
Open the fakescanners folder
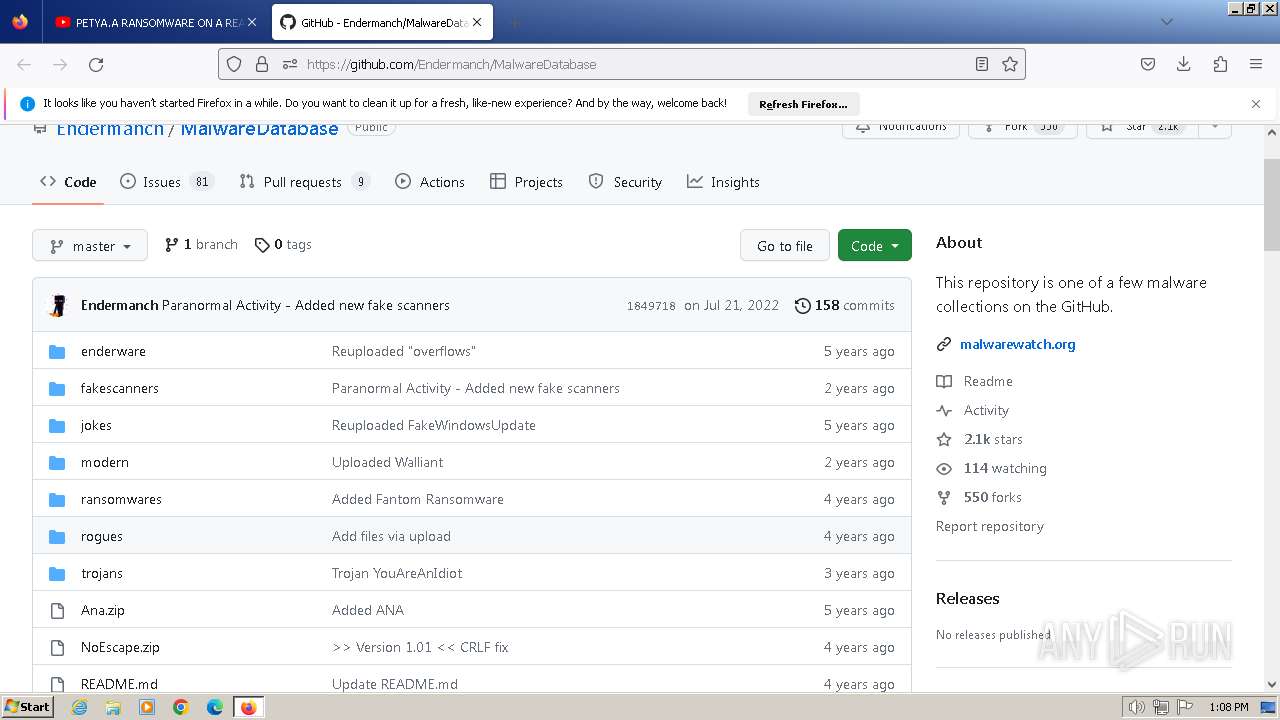(x=120, y=389)
